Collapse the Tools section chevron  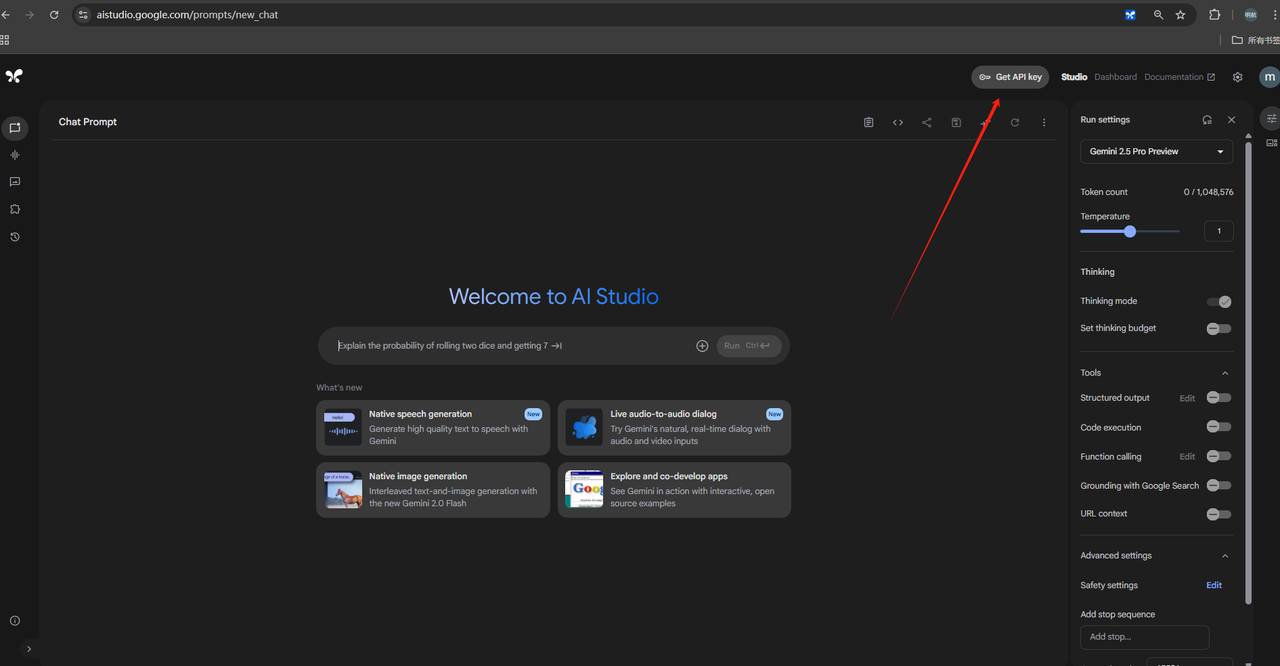(x=1225, y=373)
